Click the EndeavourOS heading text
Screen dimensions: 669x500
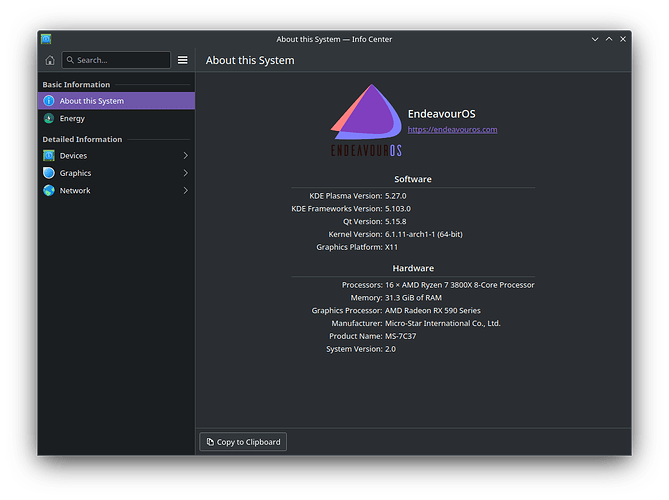click(x=442, y=114)
